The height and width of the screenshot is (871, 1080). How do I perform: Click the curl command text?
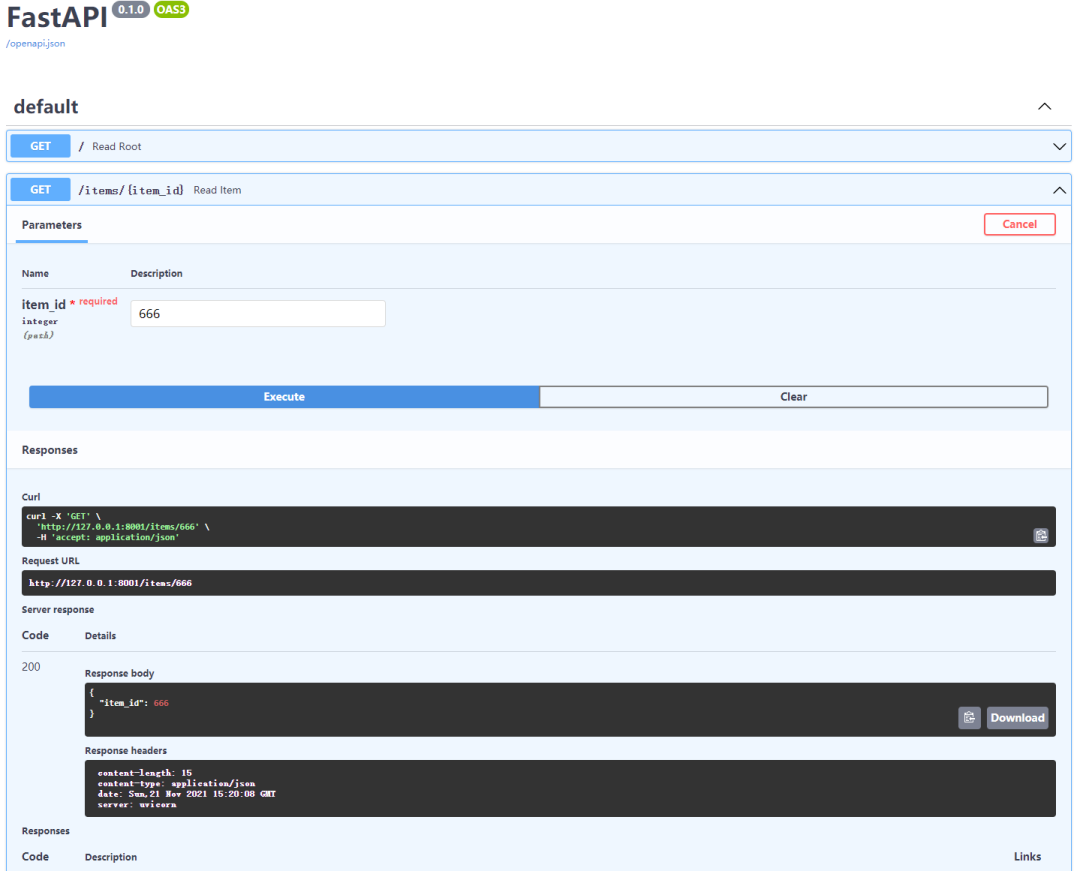pos(118,527)
